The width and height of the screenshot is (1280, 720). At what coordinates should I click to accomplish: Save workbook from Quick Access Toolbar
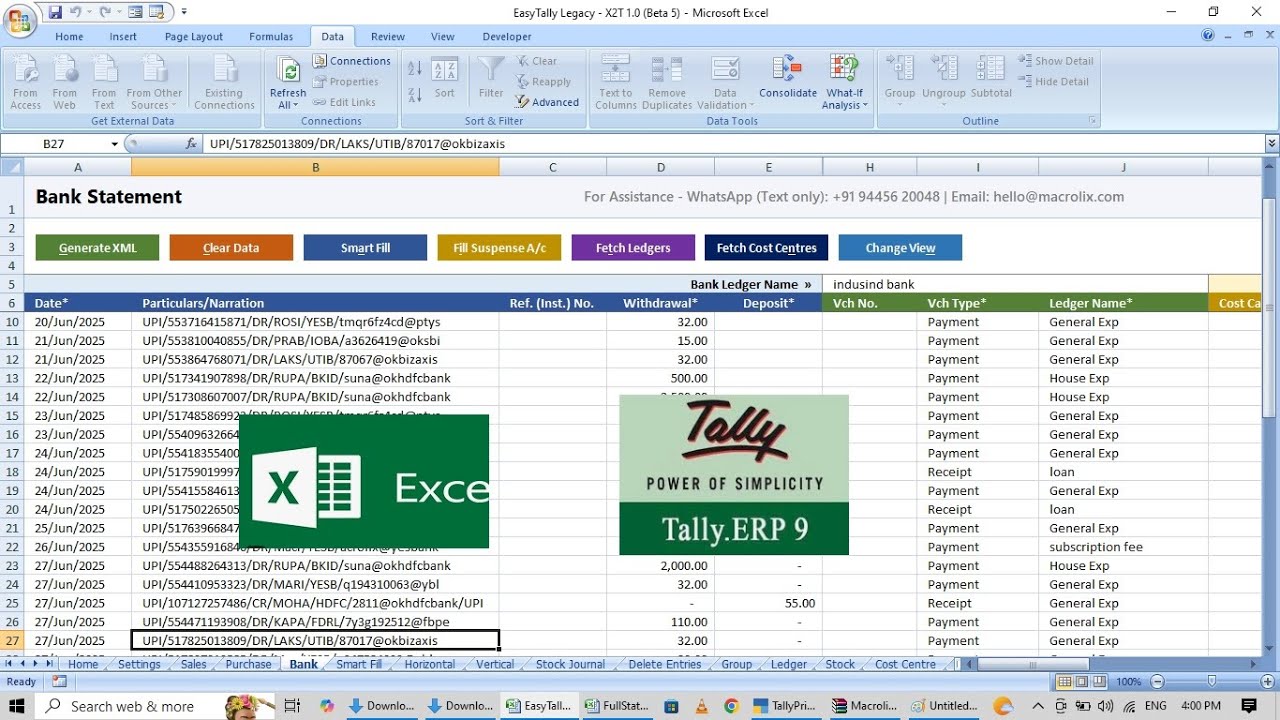tap(55, 12)
